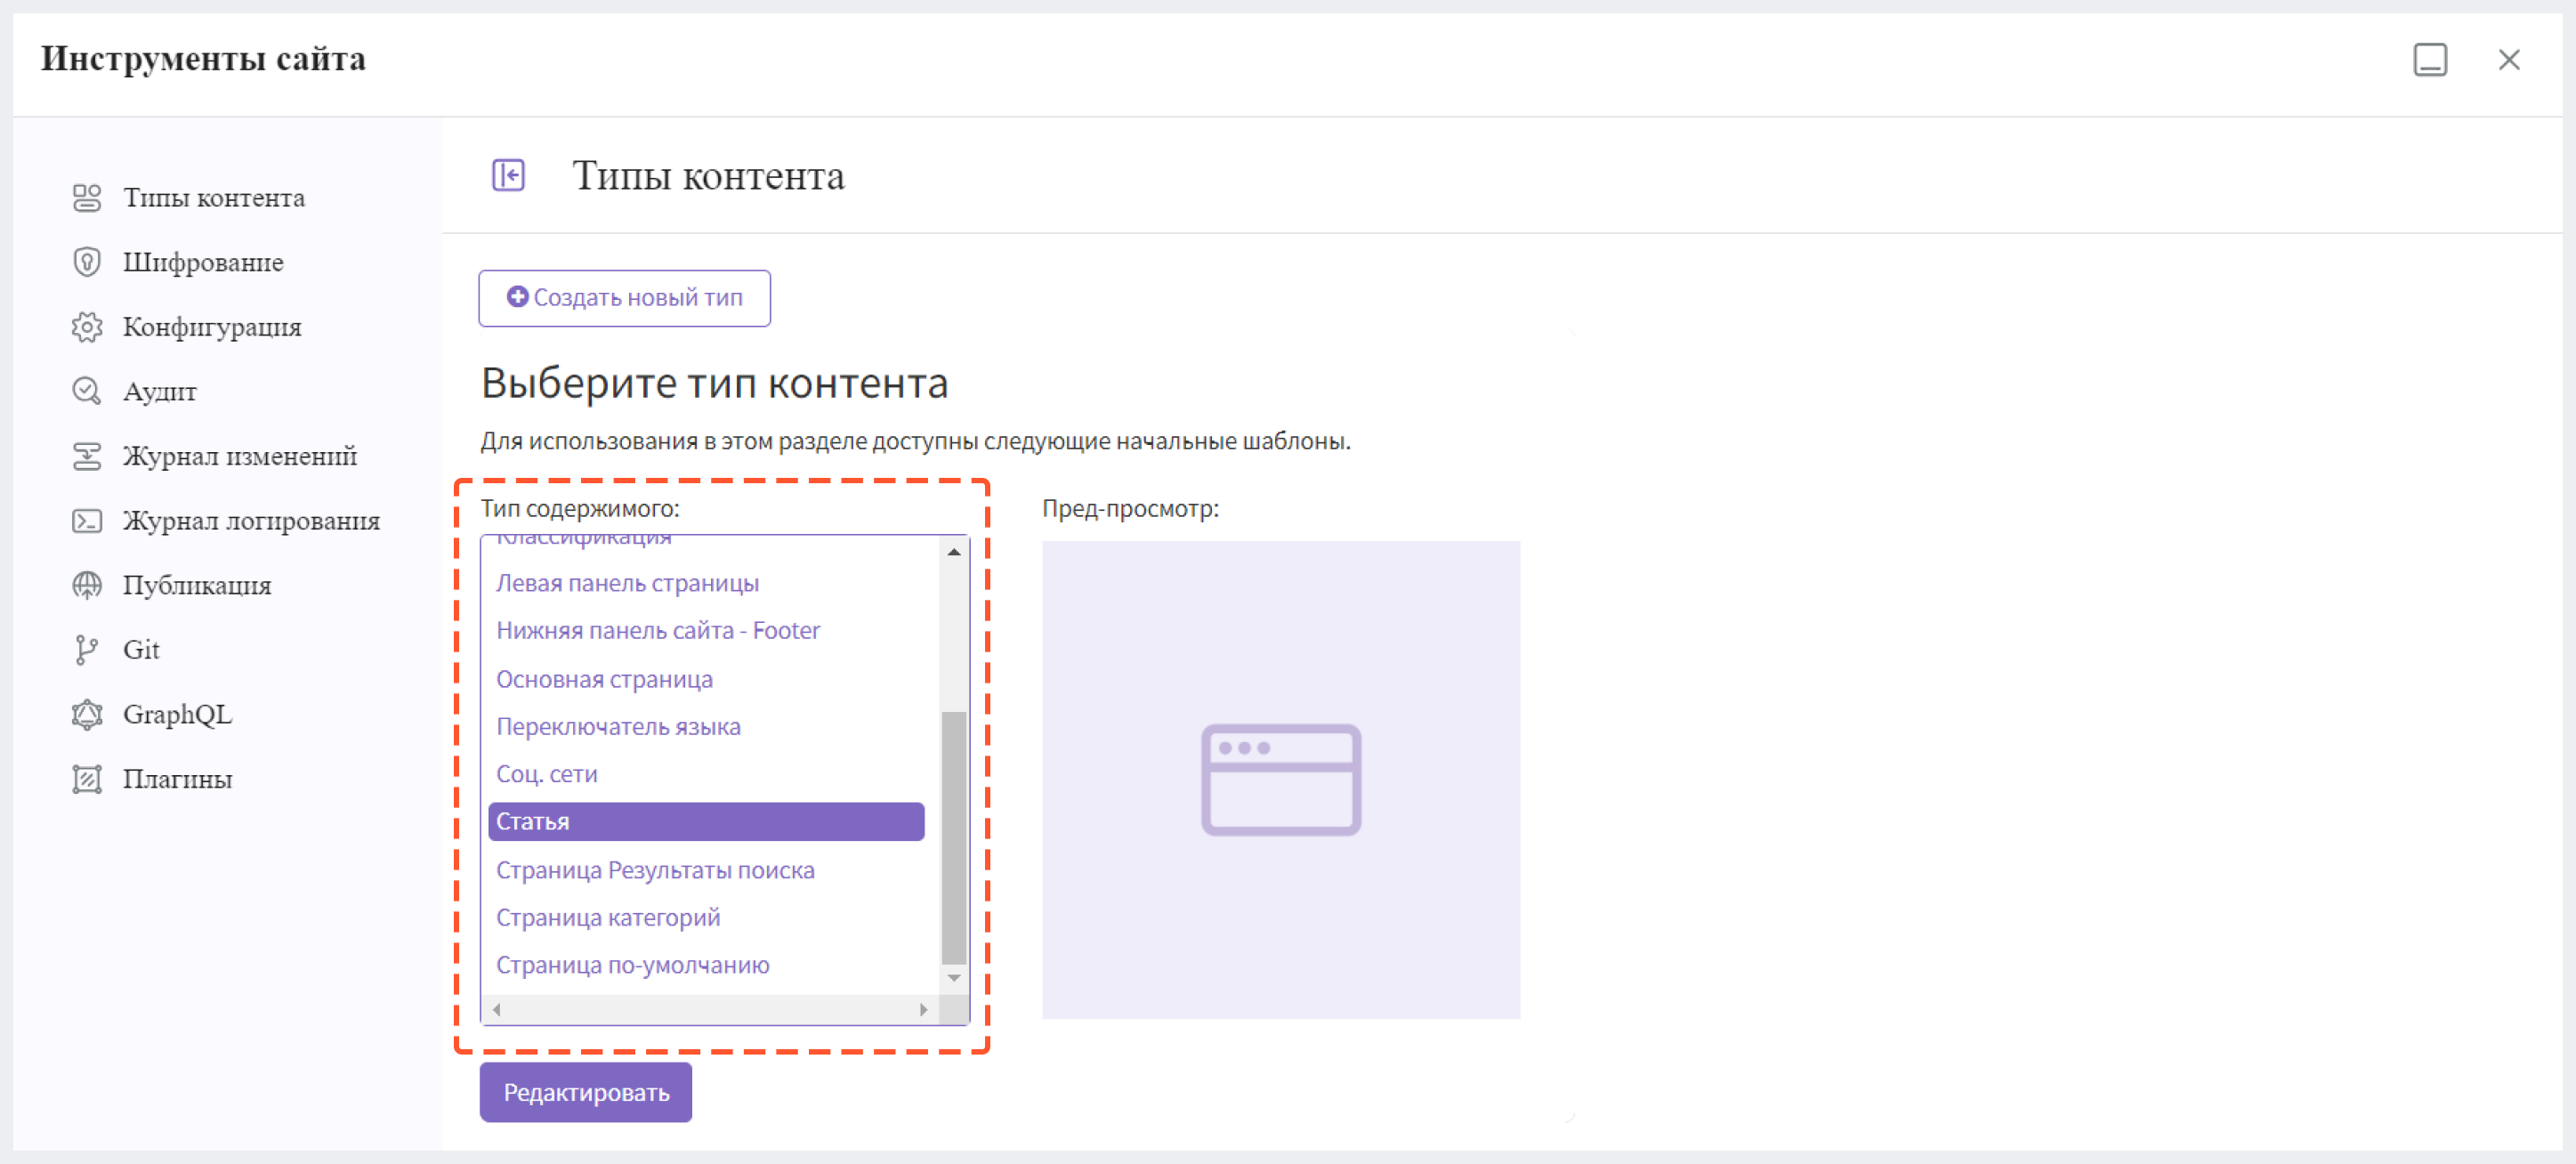Click Создать новый тип button
2576x1164 pixels.
[624, 298]
